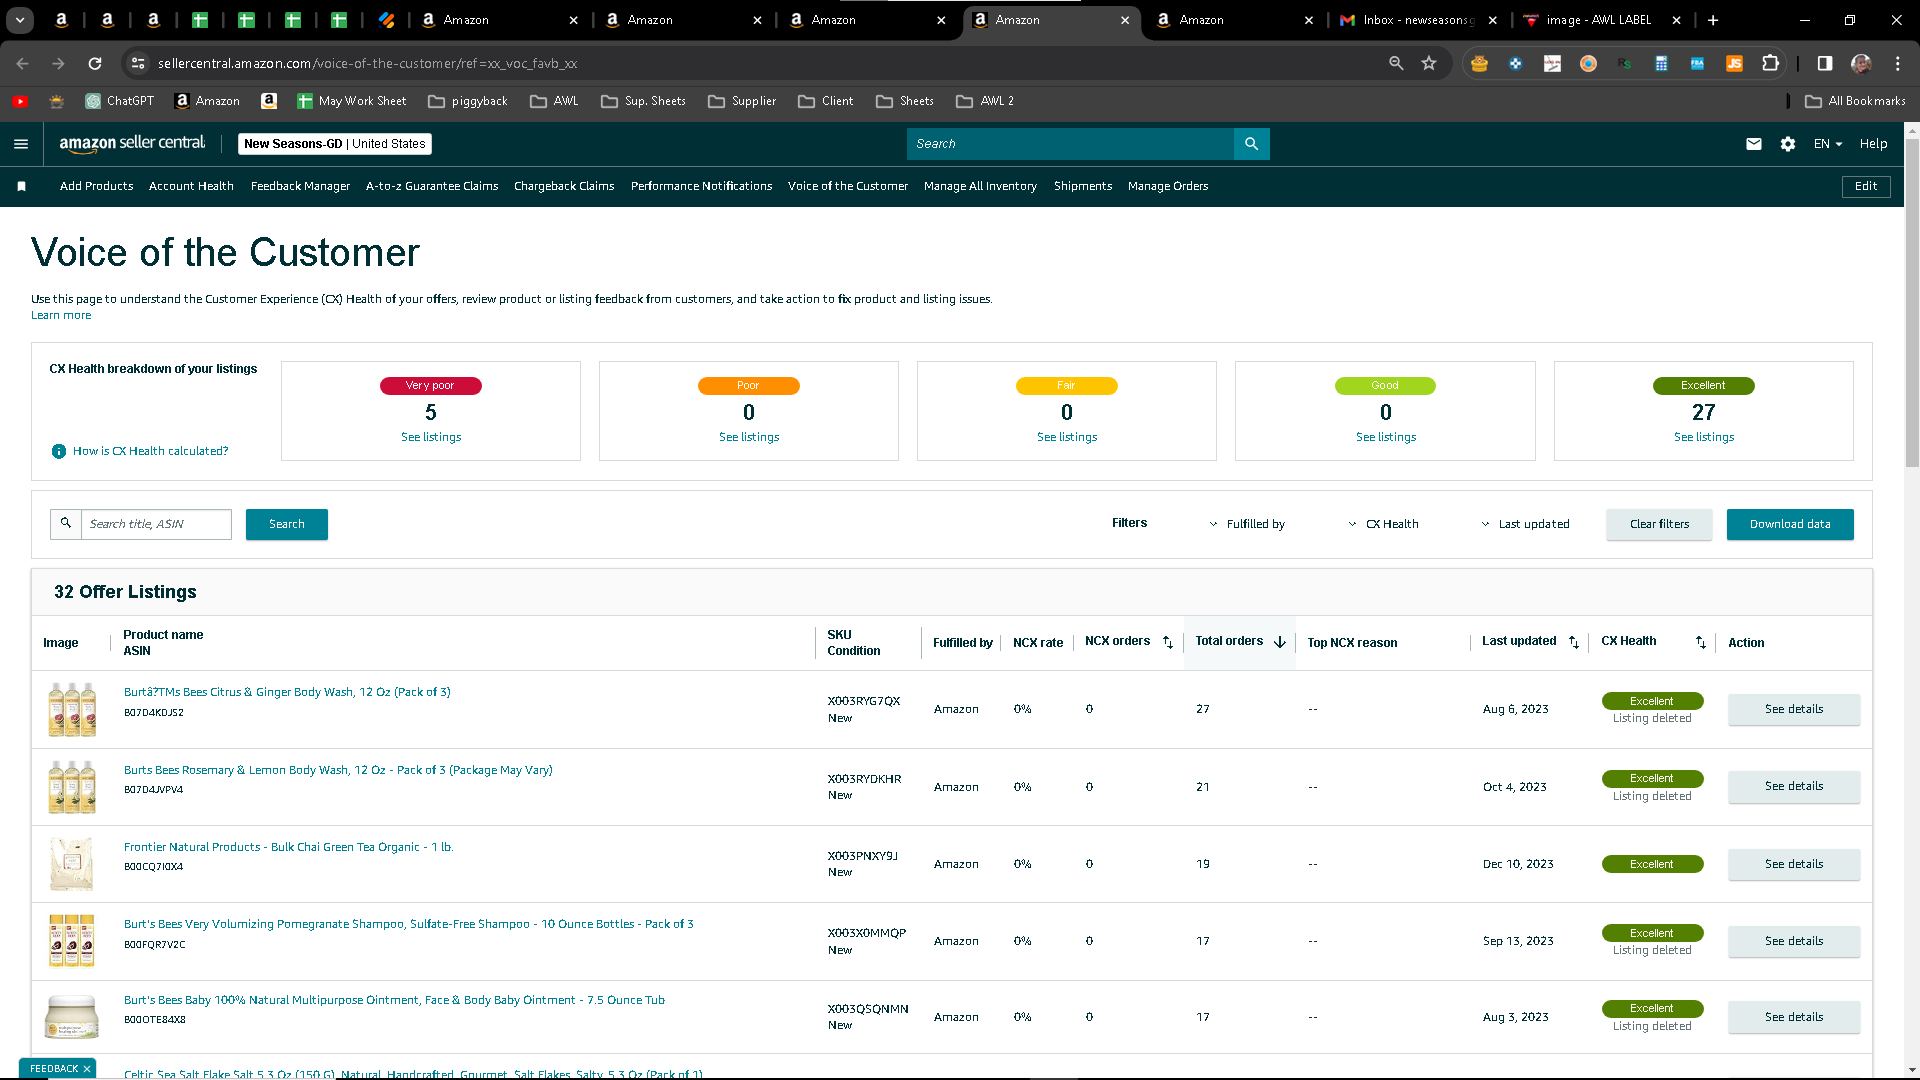The image size is (1920, 1080).
Task: Sort by the Last updated column arrows
Action: click(x=1574, y=642)
